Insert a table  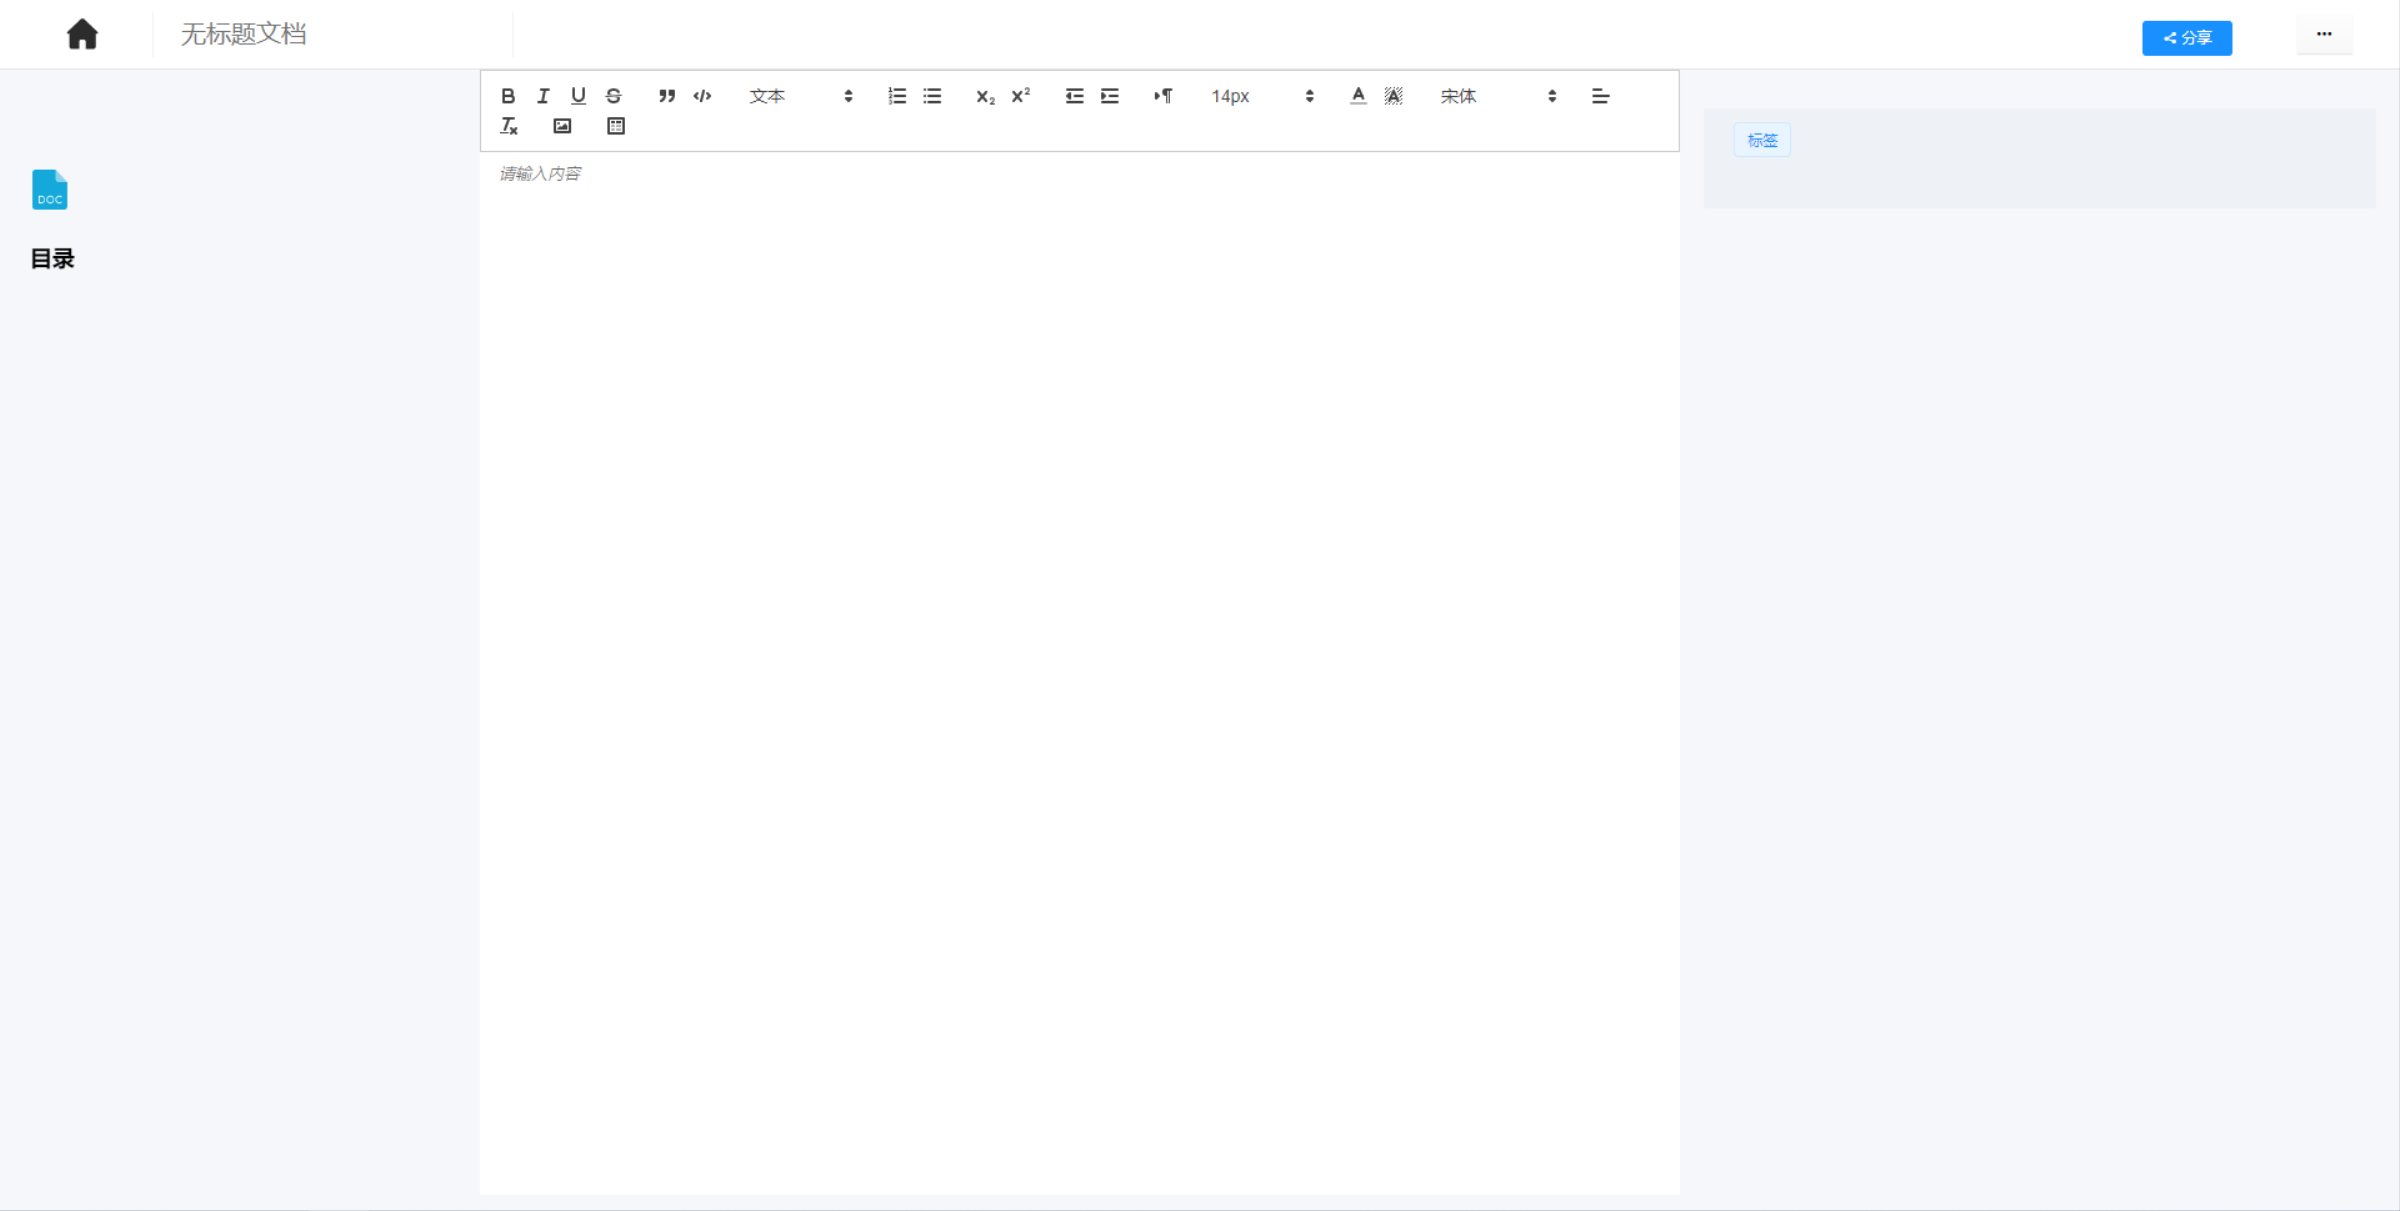pyautogui.click(x=616, y=126)
